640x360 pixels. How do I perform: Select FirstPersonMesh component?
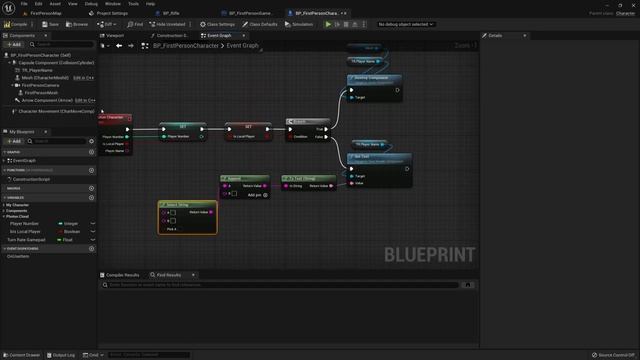(x=41, y=93)
